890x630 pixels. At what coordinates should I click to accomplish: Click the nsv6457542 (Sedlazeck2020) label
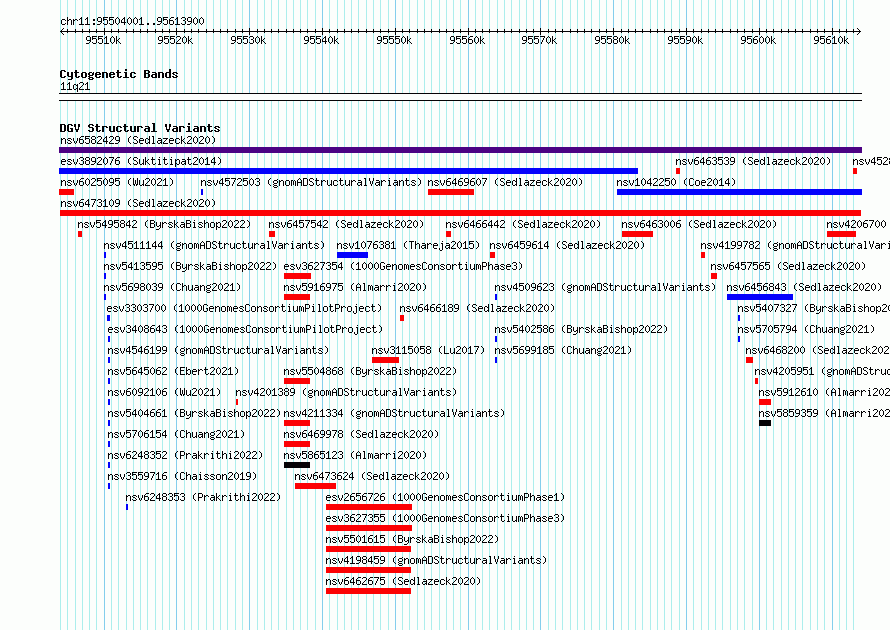(x=346, y=224)
